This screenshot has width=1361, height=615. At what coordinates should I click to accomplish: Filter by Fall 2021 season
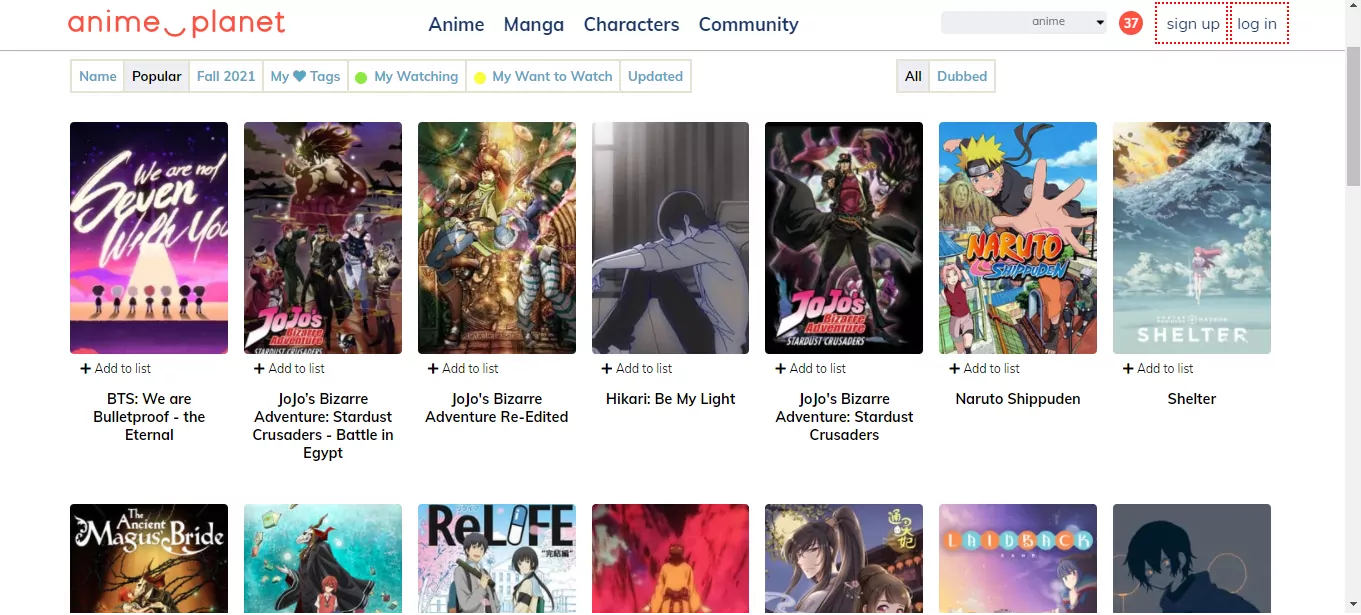click(226, 76)
